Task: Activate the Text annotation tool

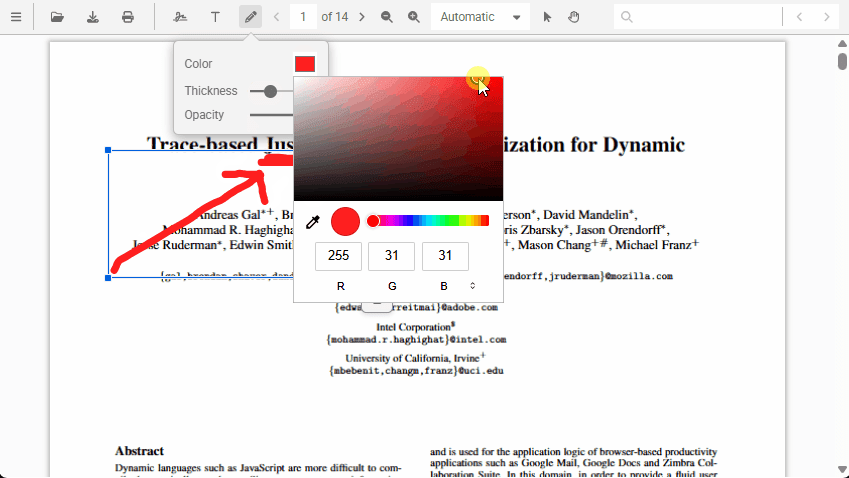Action: pyautogui.click(x=215, y=17)
